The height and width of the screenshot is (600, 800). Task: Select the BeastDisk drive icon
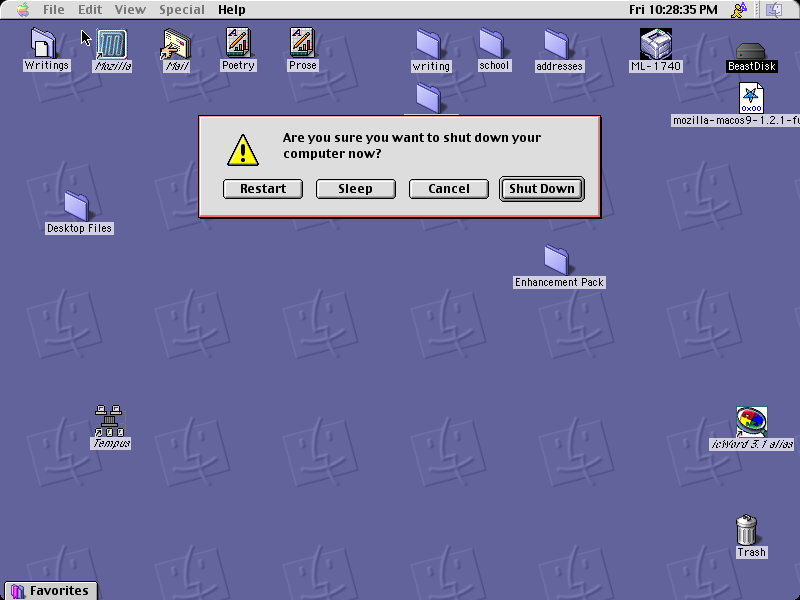point(751,51)
